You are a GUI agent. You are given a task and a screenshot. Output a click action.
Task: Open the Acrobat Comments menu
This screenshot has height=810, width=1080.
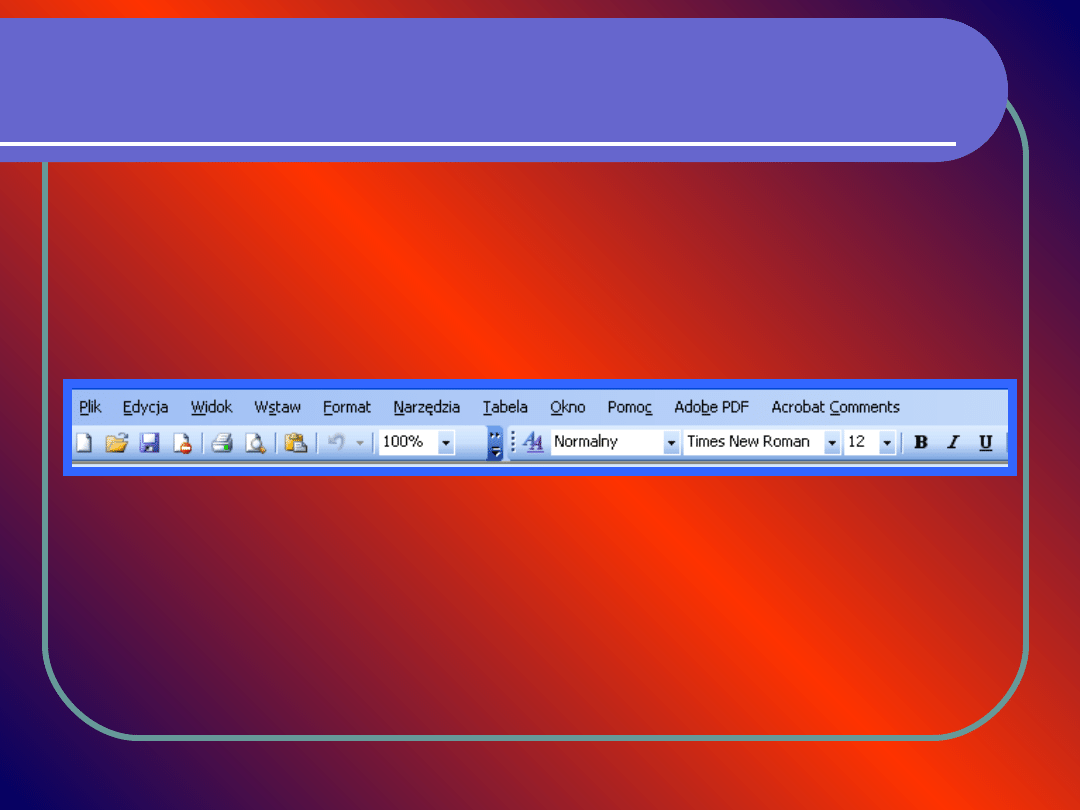(x=835, y=407)
